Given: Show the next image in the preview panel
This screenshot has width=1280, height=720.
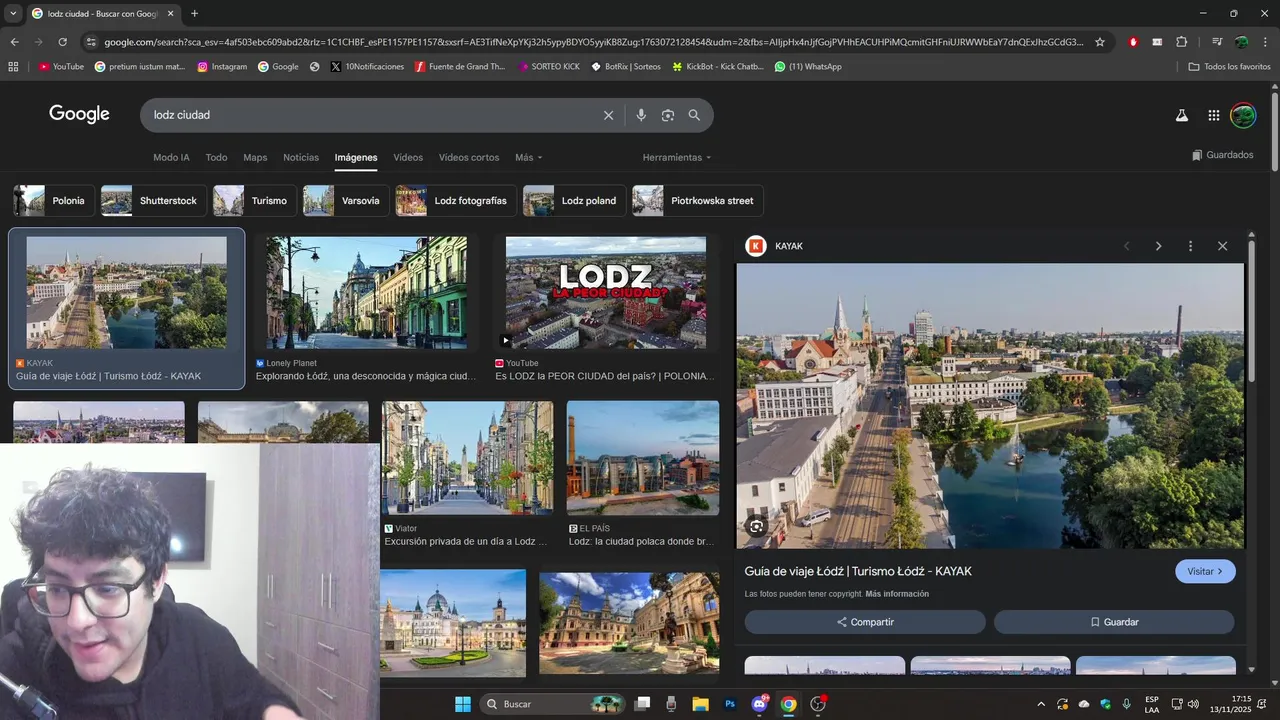Looking at the screenshot, I should (x=1158, y=246).
